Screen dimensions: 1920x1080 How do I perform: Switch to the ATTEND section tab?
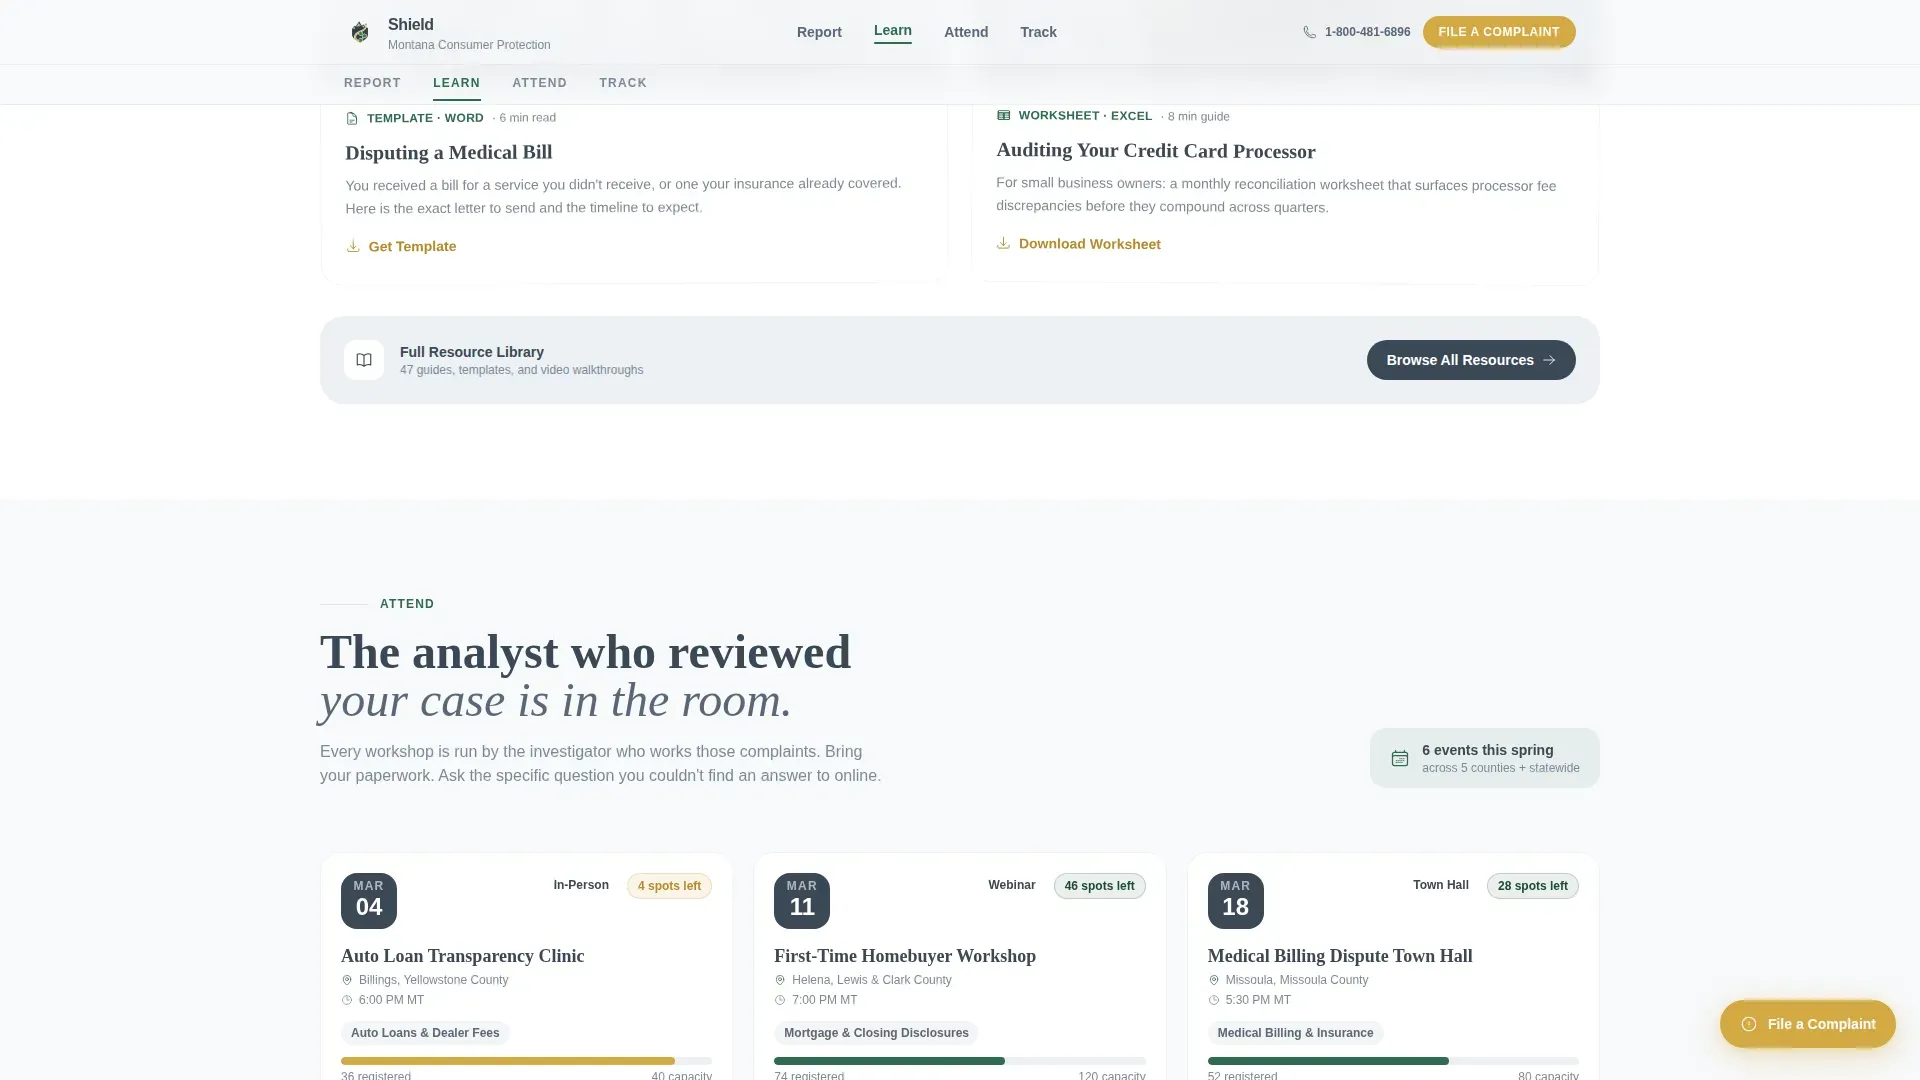pyautogui.click(x=539, y=83)
